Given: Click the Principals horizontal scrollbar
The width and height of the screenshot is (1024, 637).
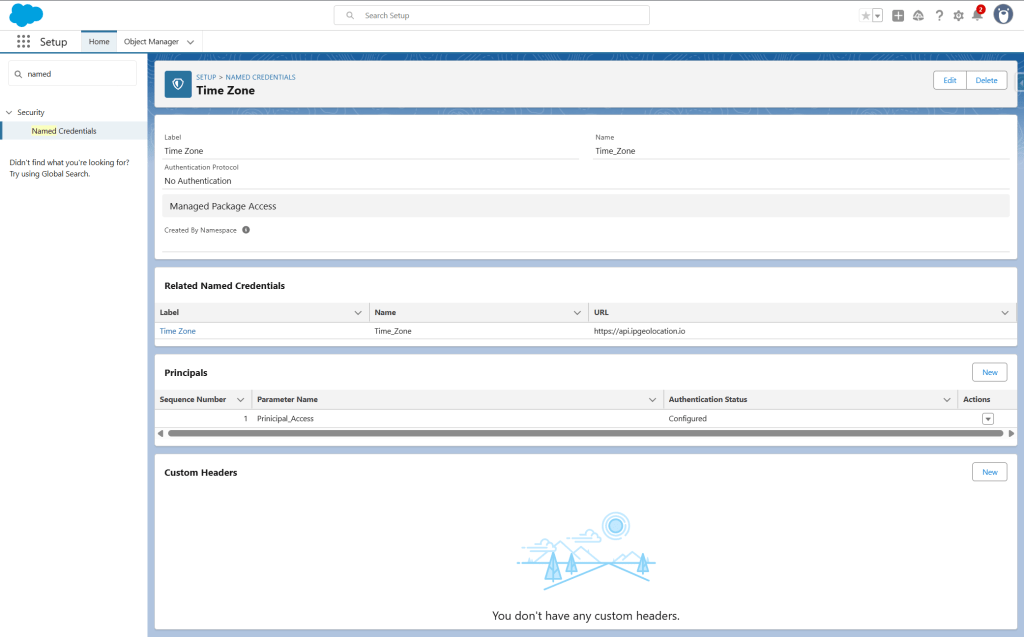Looking at the screenshot, I should pos(585,434).
